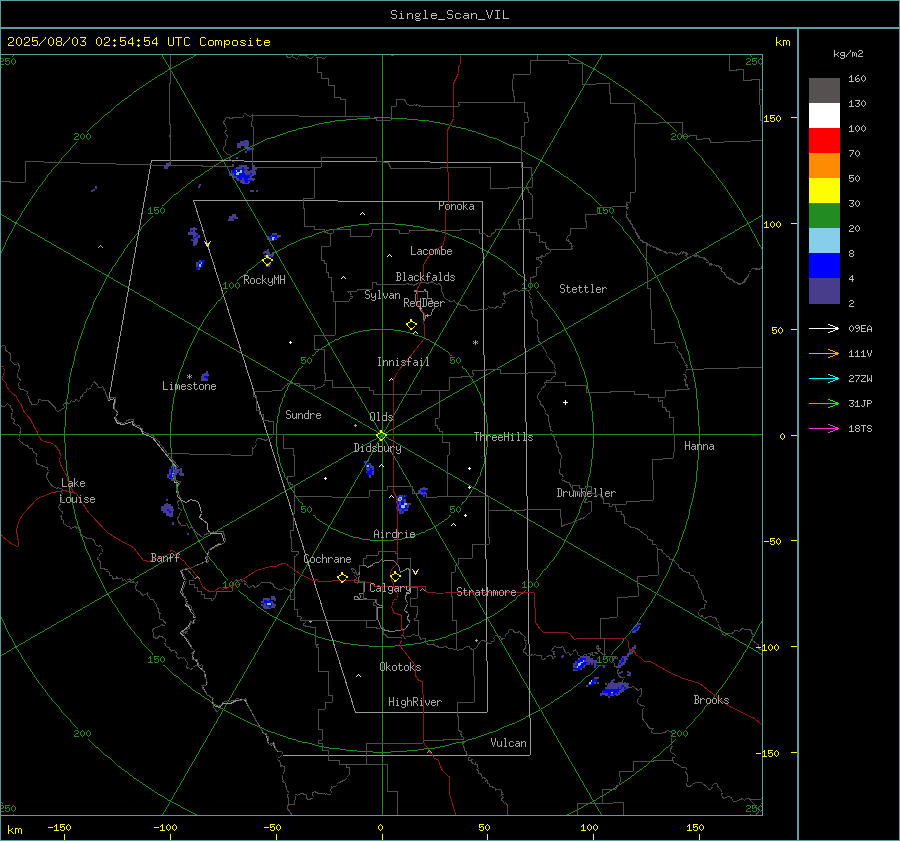Click the Lake Louise label
Screen dimensions: 900x841
tap(77, 491)
